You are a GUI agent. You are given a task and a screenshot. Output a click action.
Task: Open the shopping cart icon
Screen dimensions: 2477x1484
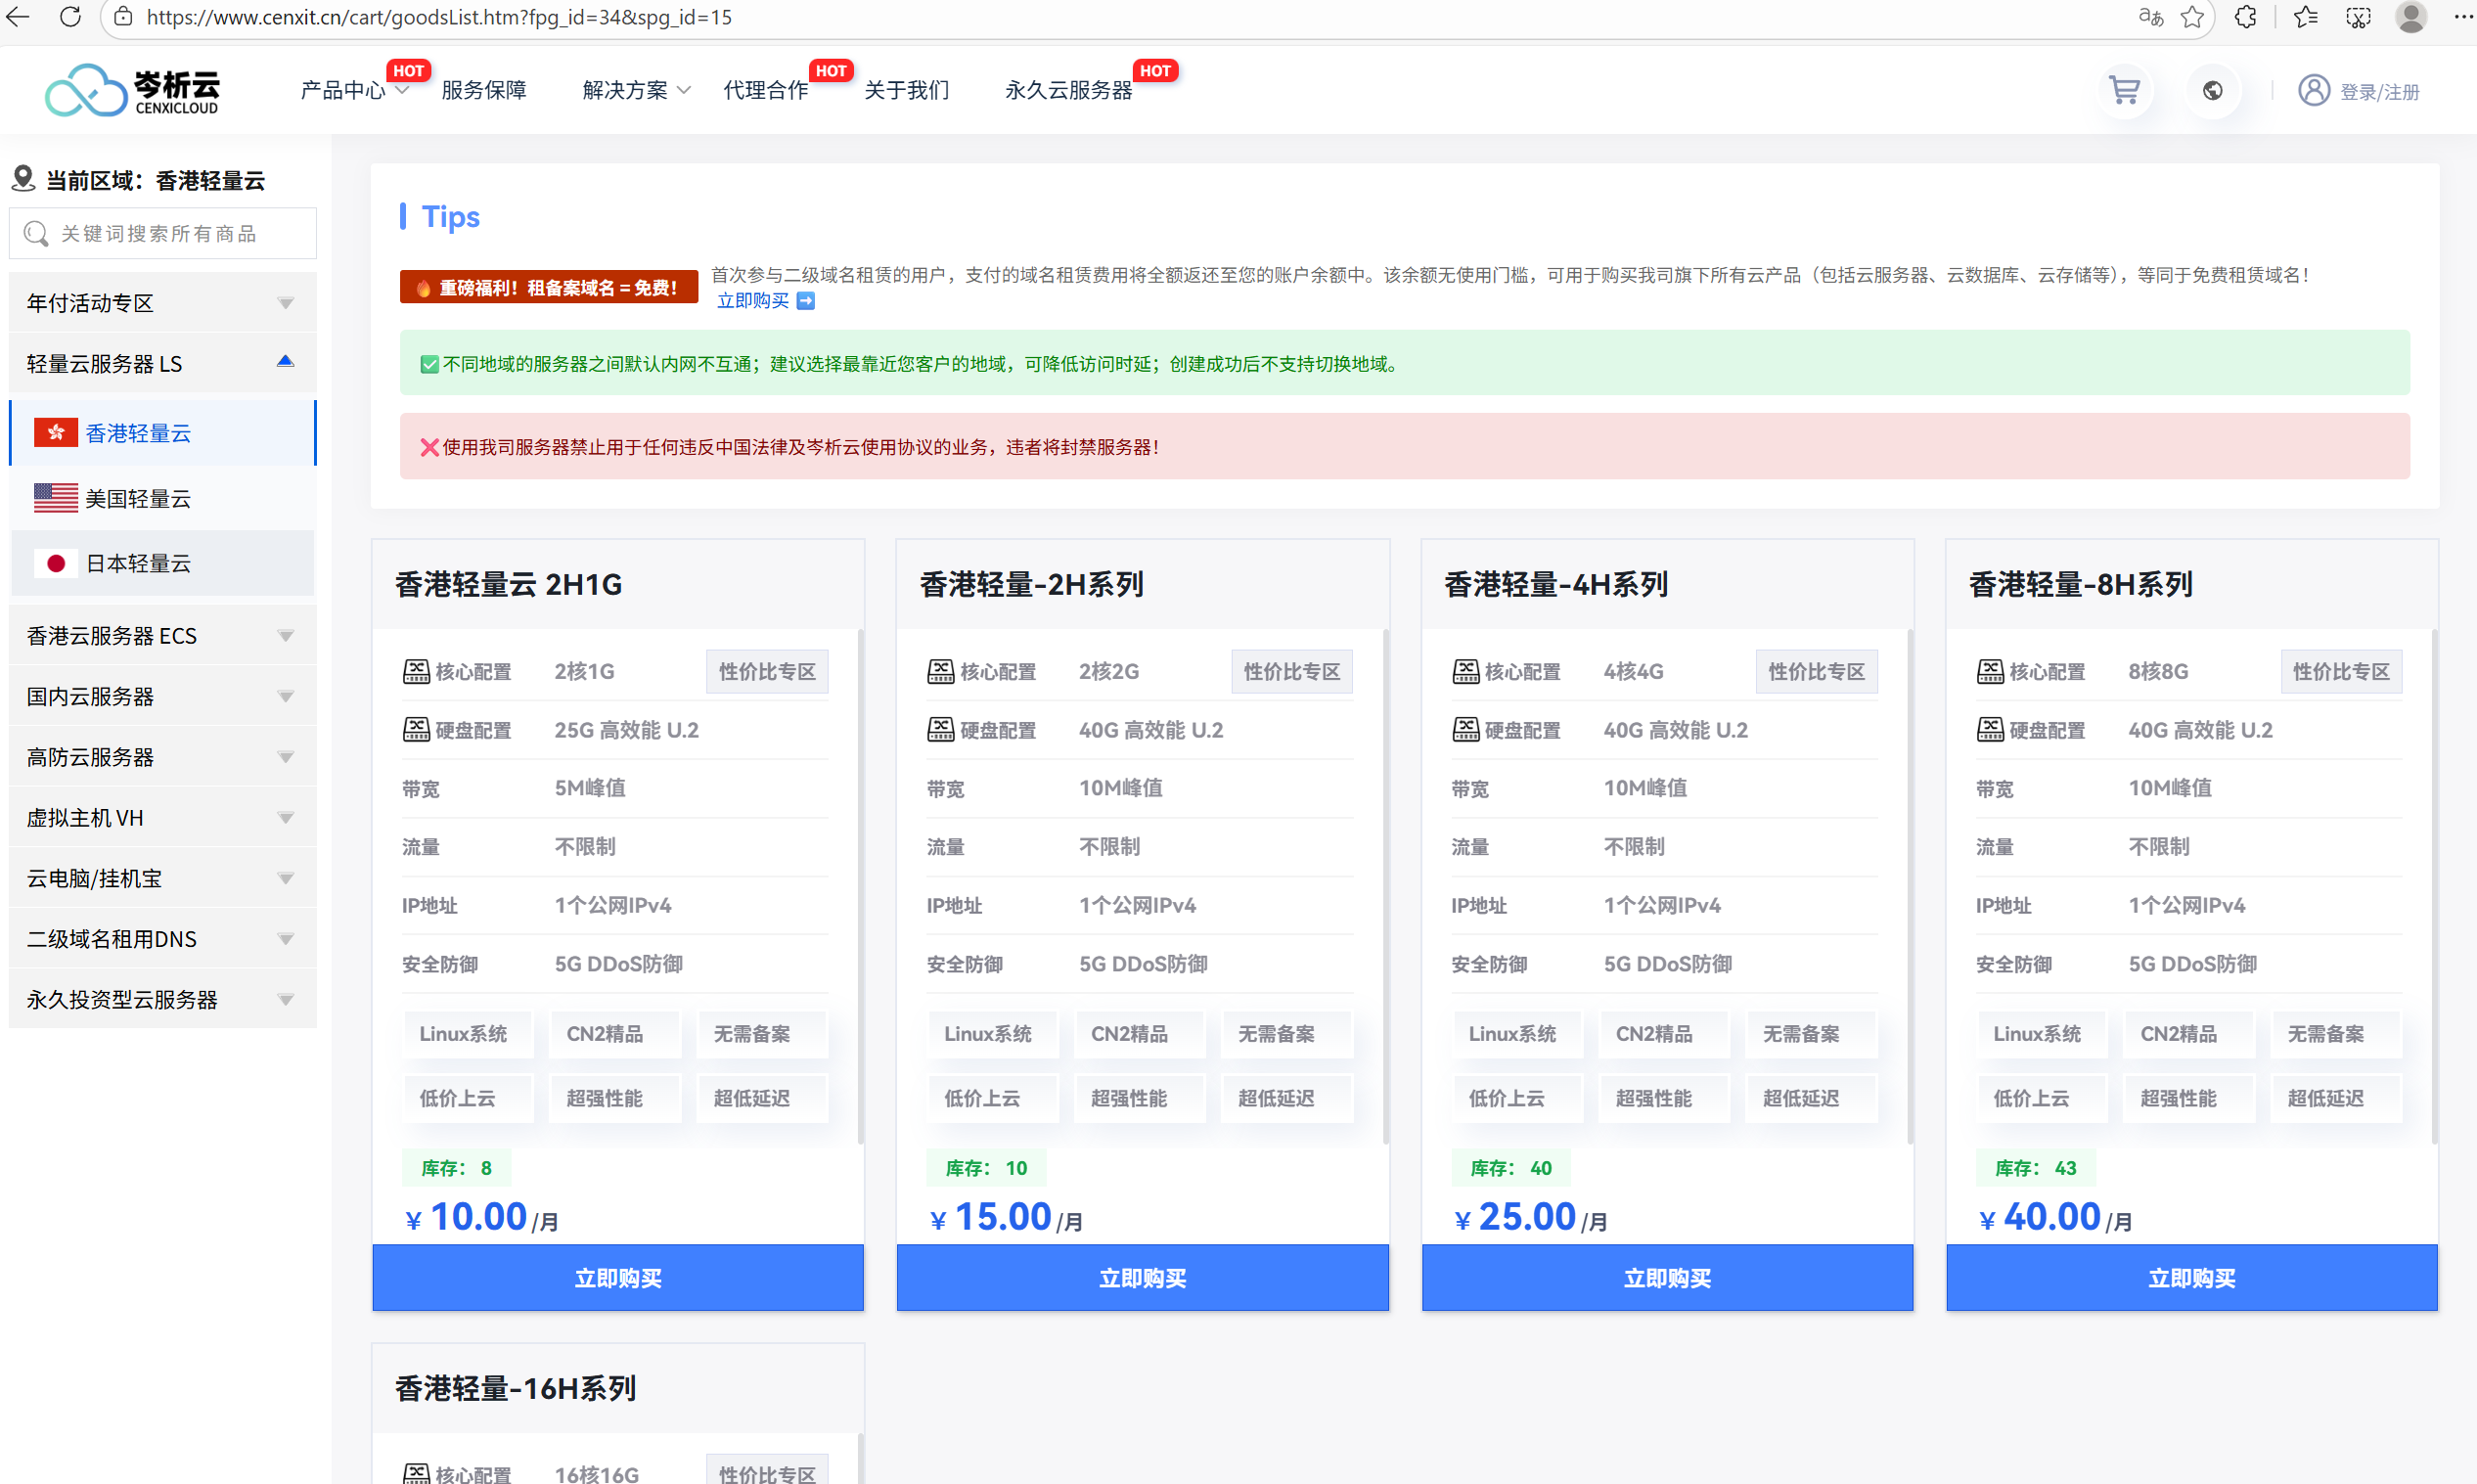point(2123,91)
